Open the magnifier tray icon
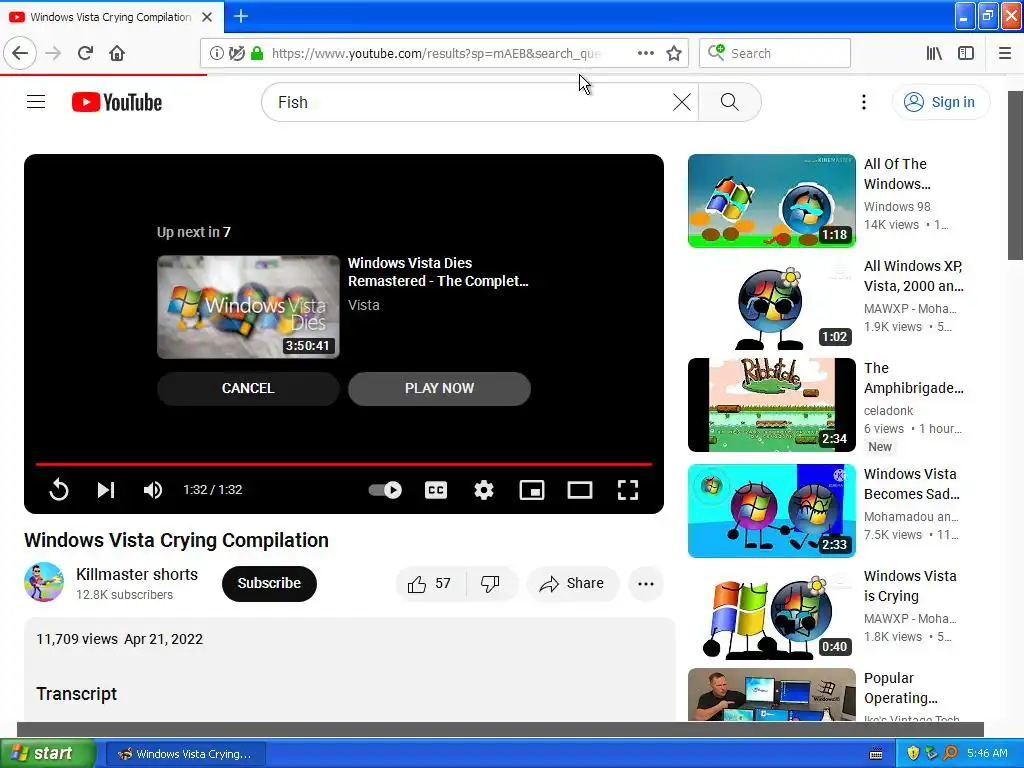The width and height of the screenshot is (1024, 768). click(x=950, y=754)
